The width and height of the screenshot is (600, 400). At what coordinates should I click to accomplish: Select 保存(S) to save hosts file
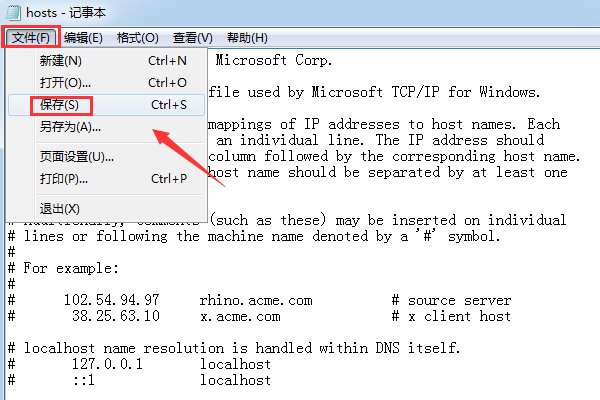106,105
